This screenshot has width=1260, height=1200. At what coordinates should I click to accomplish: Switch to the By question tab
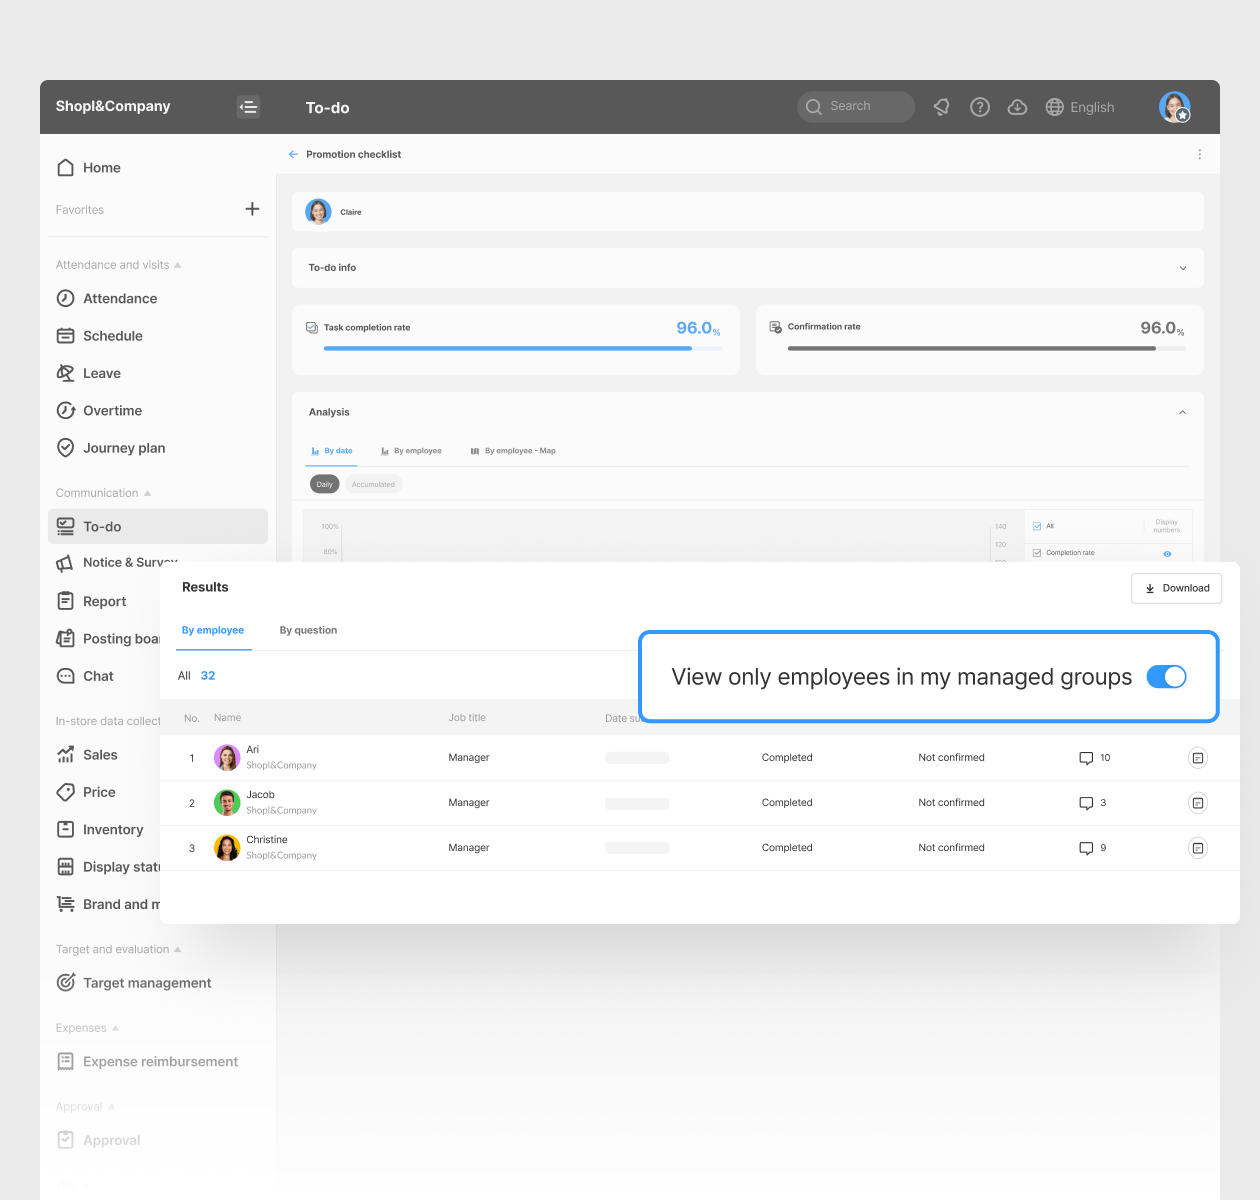(x=308, y=631)
